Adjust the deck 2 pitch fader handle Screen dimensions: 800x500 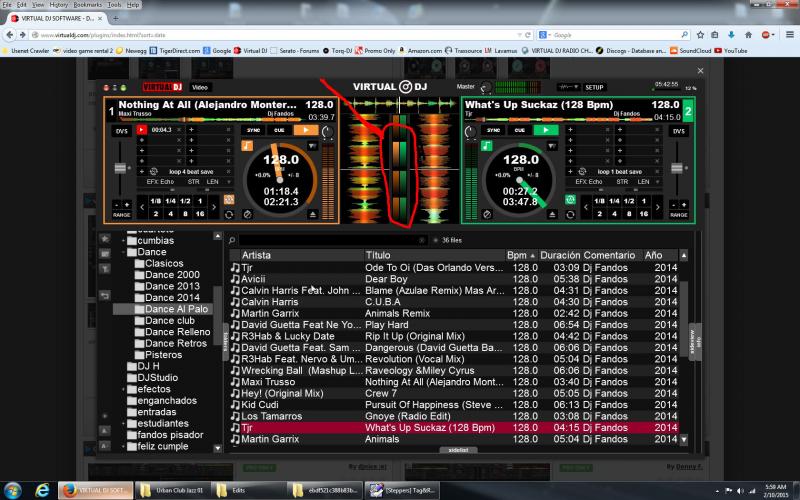coord(677,168)
